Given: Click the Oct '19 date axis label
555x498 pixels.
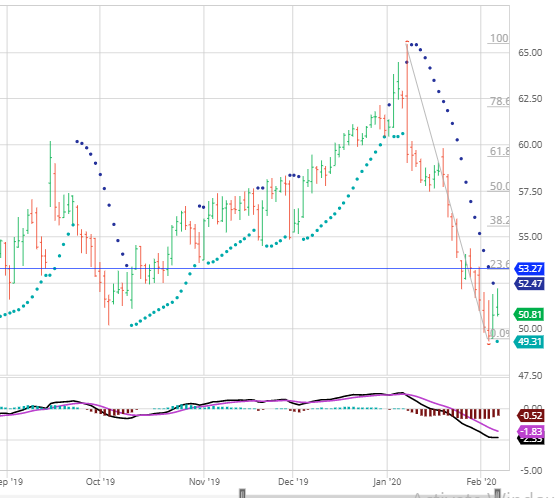Looking at the screenshot, I should tap(101, 482).
